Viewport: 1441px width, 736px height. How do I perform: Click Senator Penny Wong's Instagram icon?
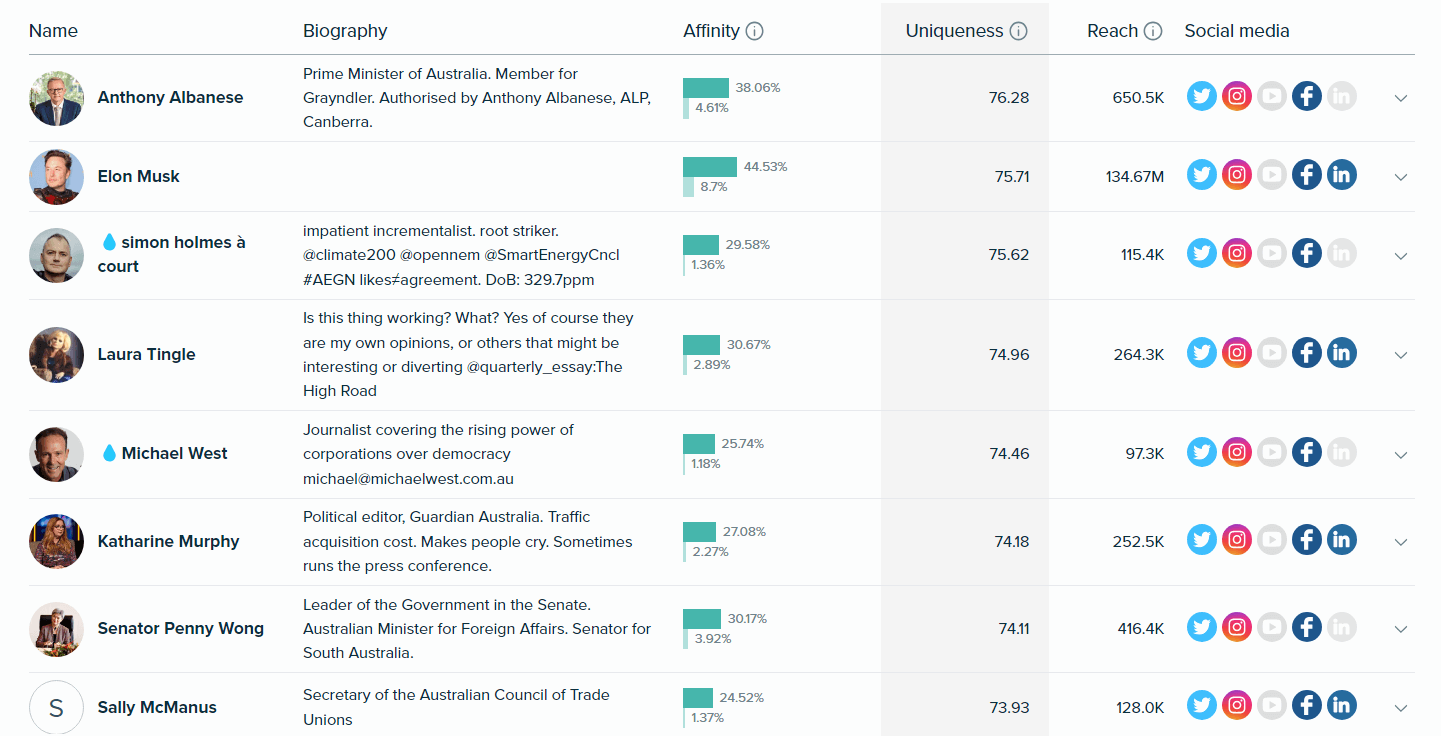coord(1237,627)
